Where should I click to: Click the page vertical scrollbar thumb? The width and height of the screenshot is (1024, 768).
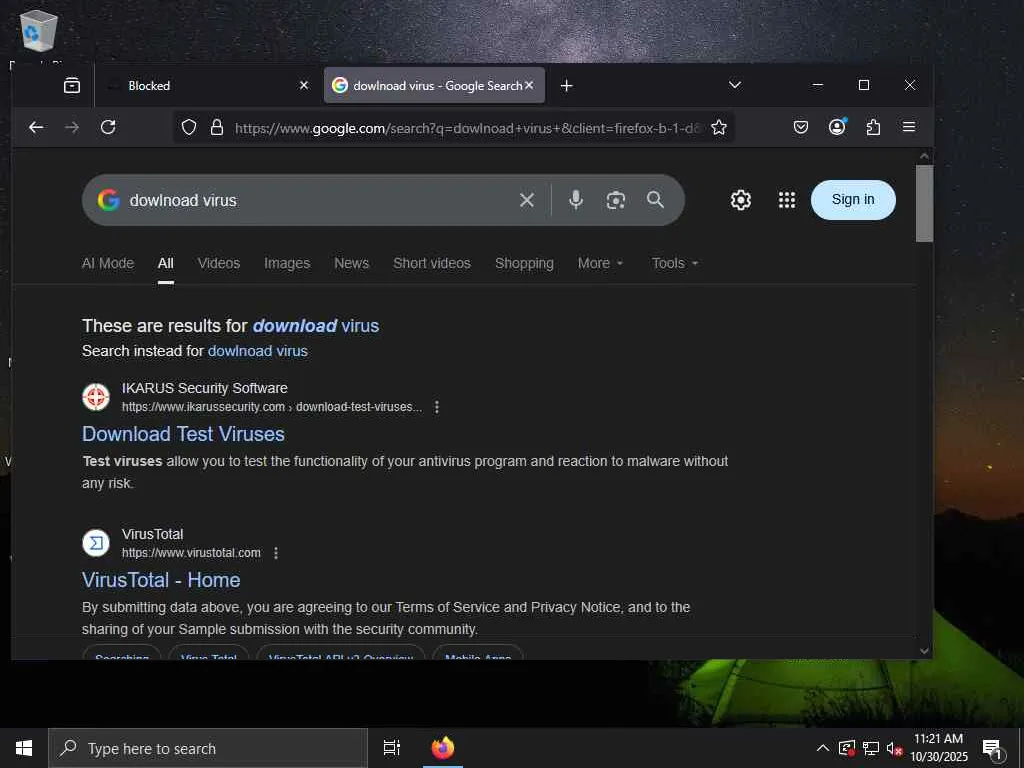pyautogui.click(x=924, y=203)
